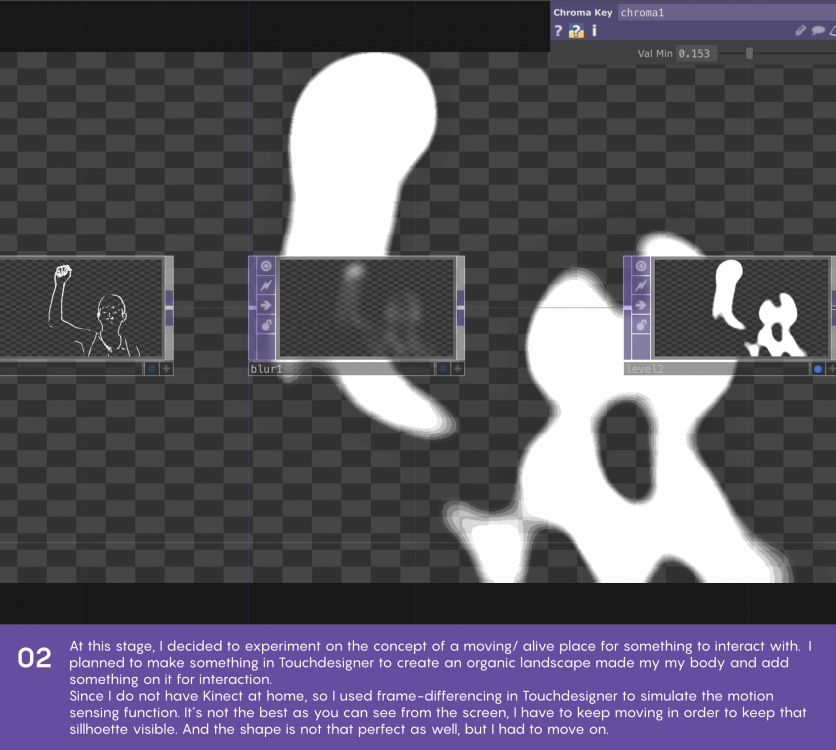The image size is (836, 750).
Task: Toggle bypass arrow flag on level2
Action: 641,305
